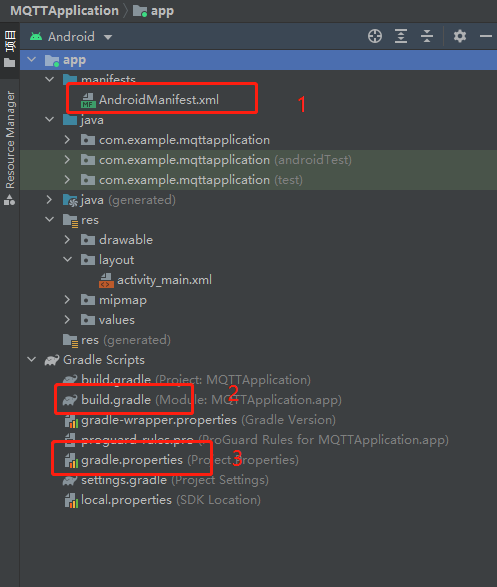The width and height of the screenshot is (497, 587).
Task: Select the layout folder label
Action: [x=116, y=260]
